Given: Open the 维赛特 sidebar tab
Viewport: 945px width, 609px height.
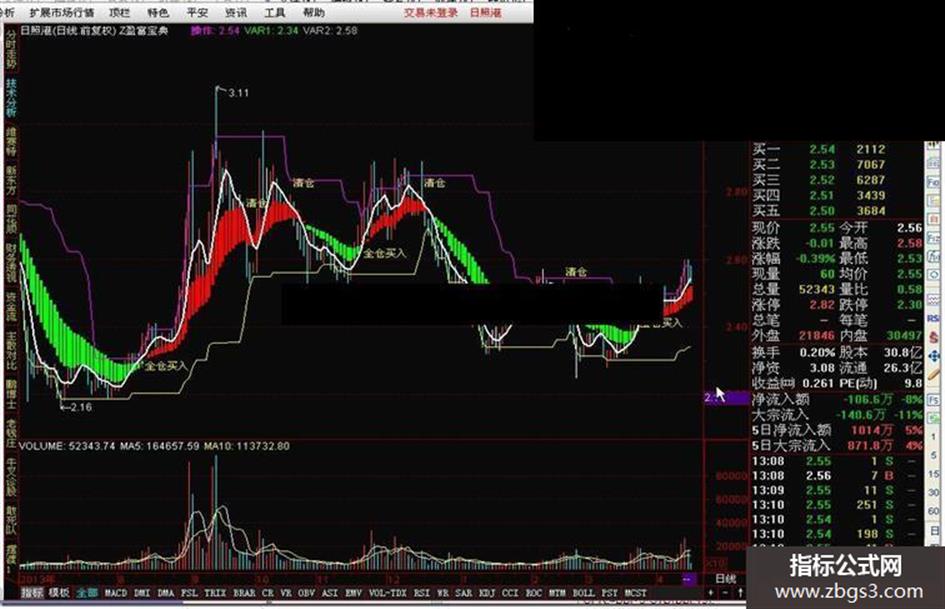Looking at the screenshot, I should (11, 140).
